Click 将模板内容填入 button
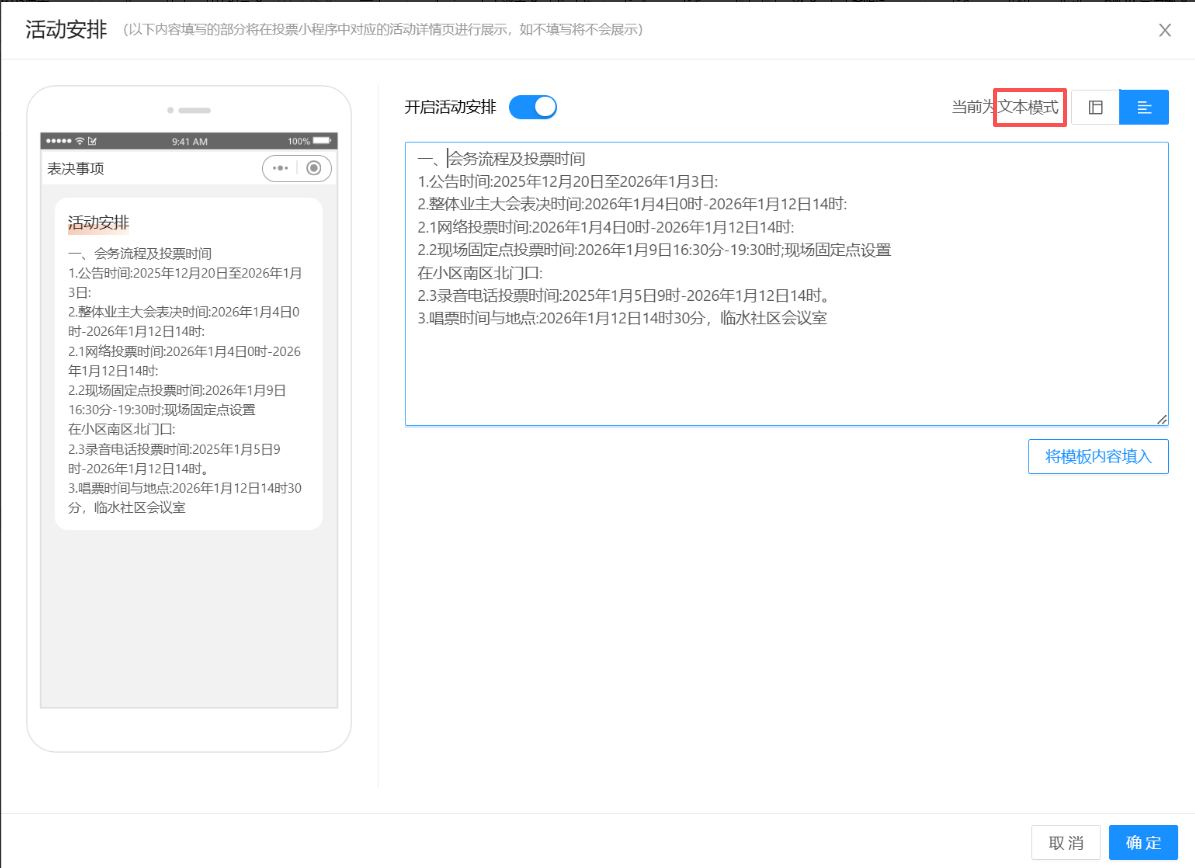 [1098, 456]
